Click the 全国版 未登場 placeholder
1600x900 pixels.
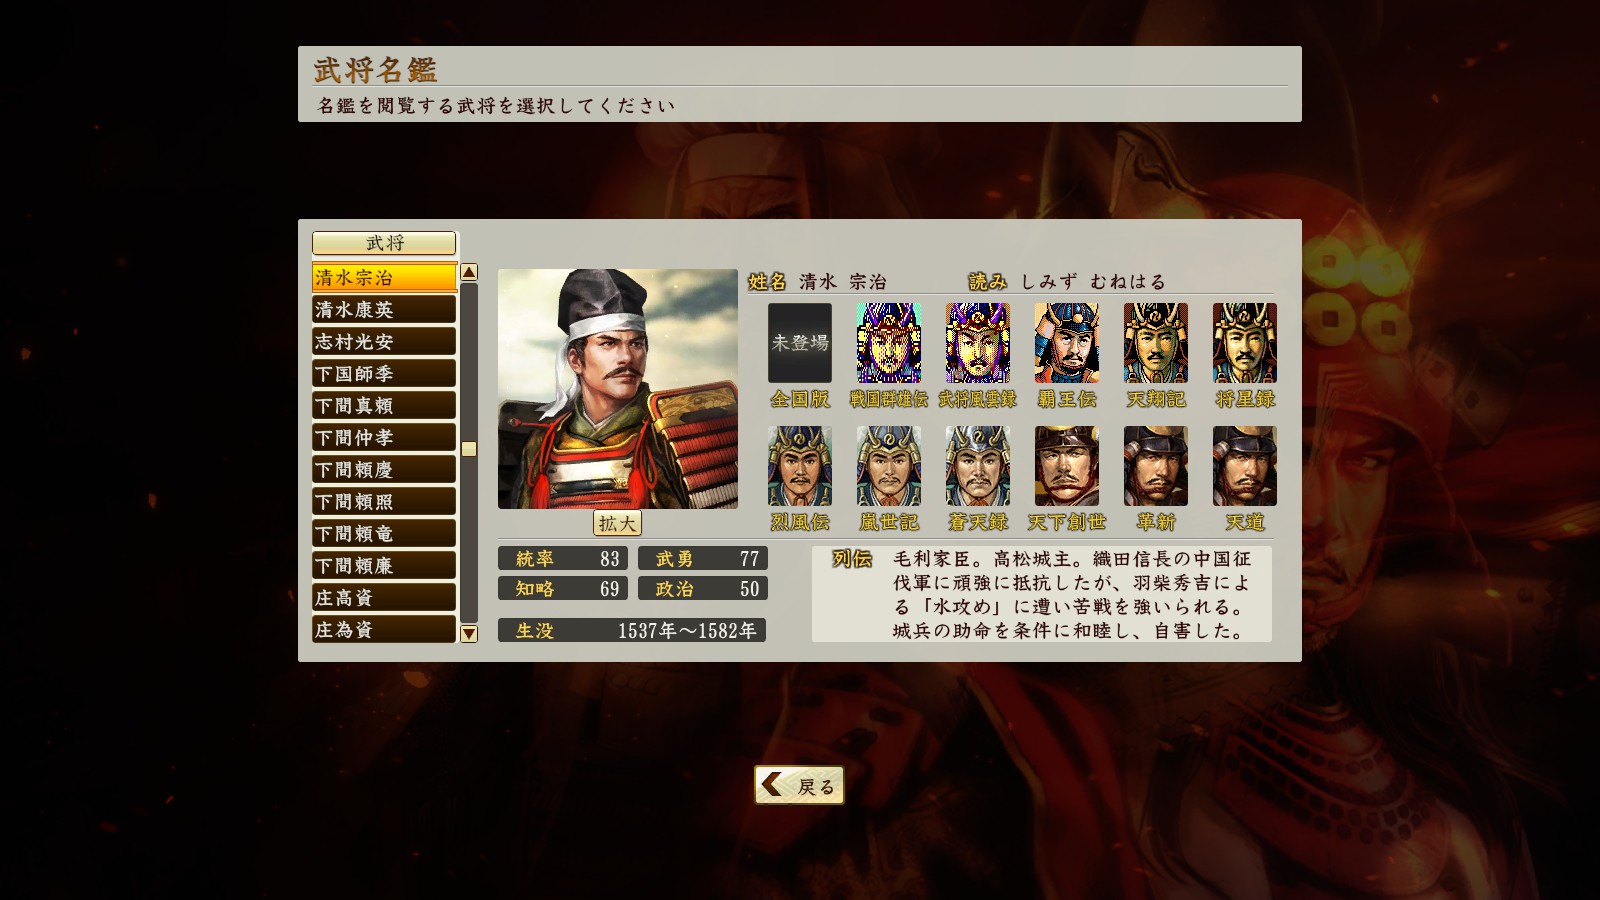click(800, 343)
